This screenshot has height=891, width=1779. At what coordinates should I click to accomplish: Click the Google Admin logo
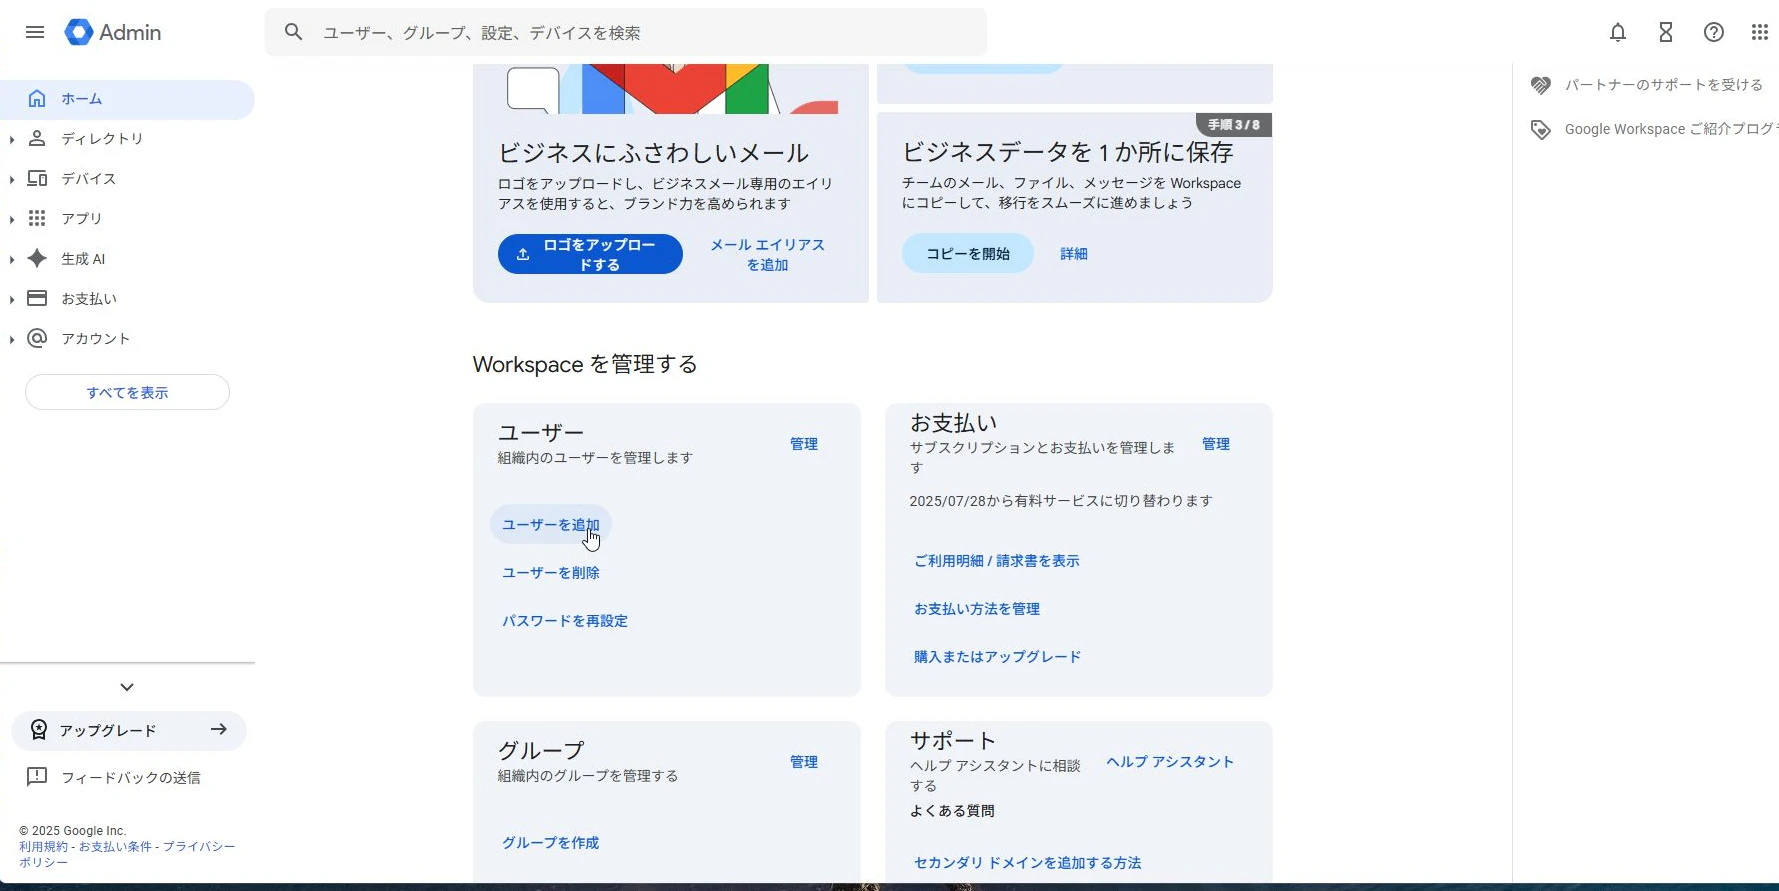pyautogui.click(x=113, y=32)
